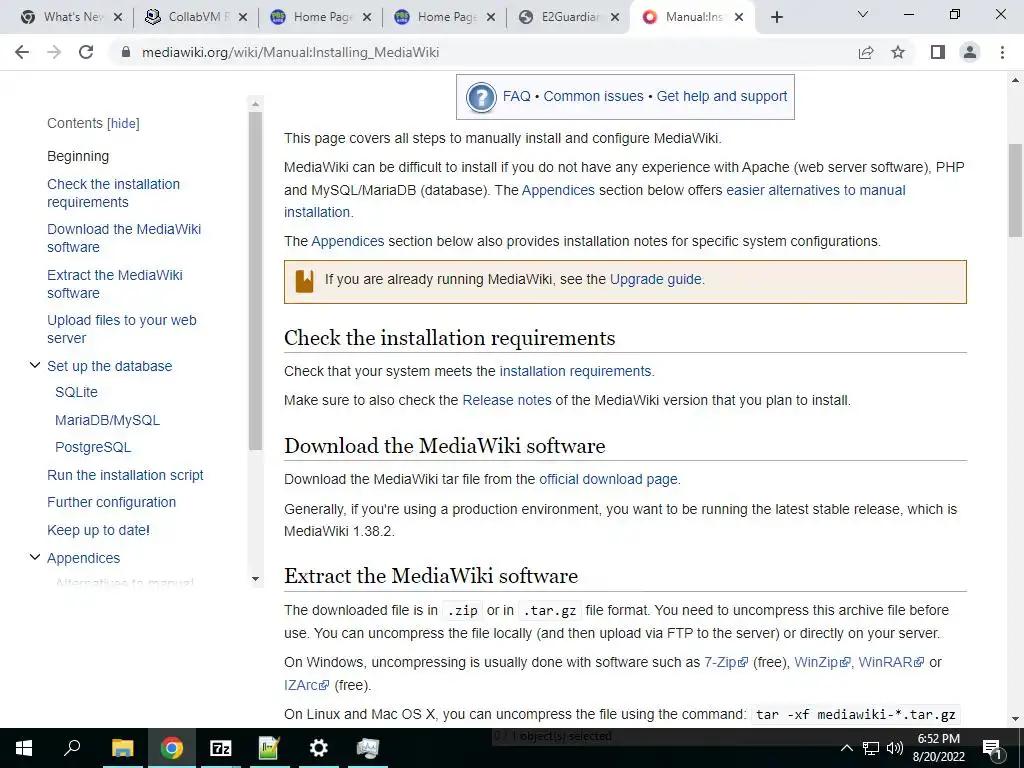
Task: Open the Release notes link
Action: click(x=507, y=400)
